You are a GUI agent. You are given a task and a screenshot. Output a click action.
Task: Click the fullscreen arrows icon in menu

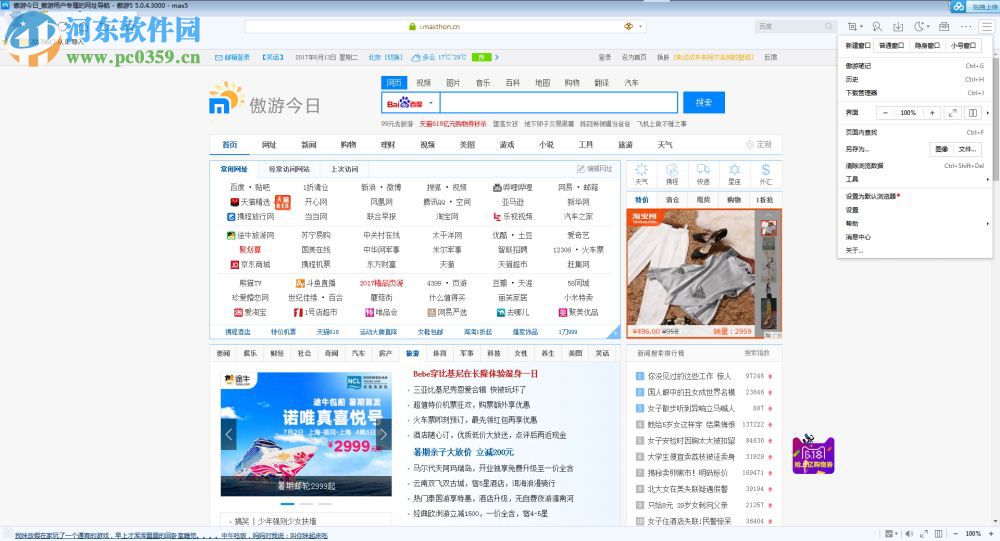952,113
